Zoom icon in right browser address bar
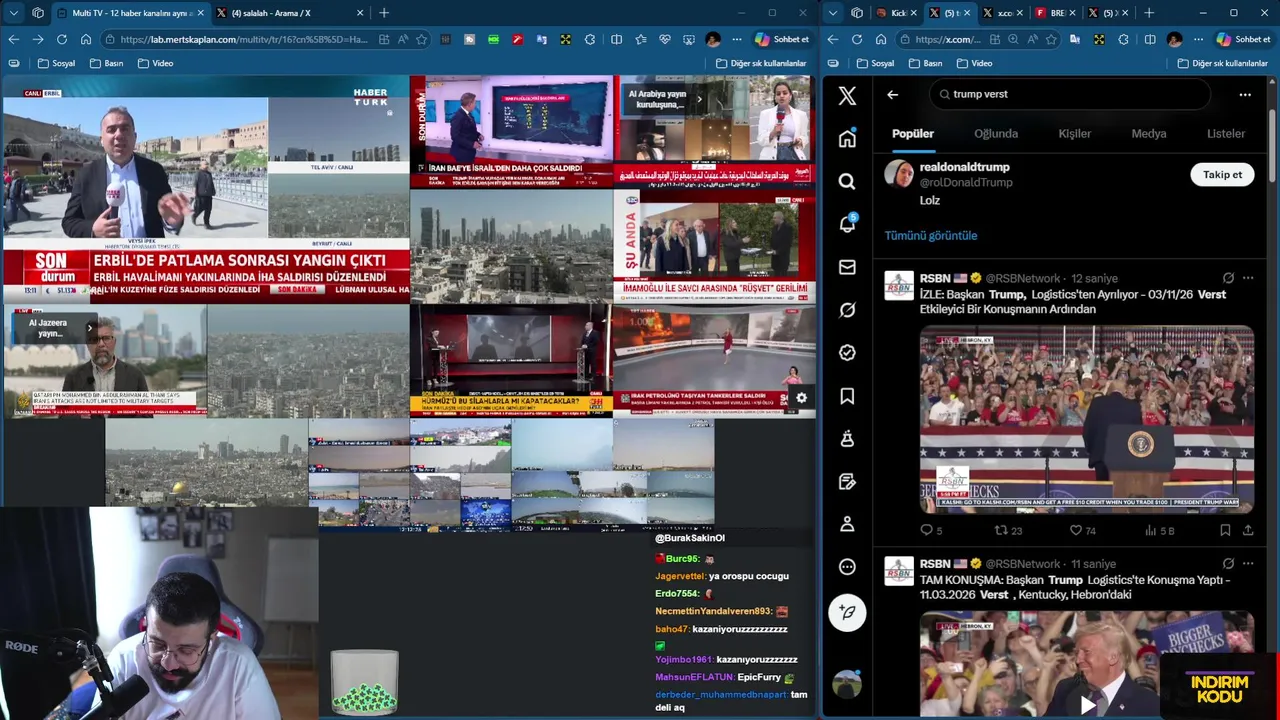Screen dimensions: 1280x720 (x=1013, y=39)
